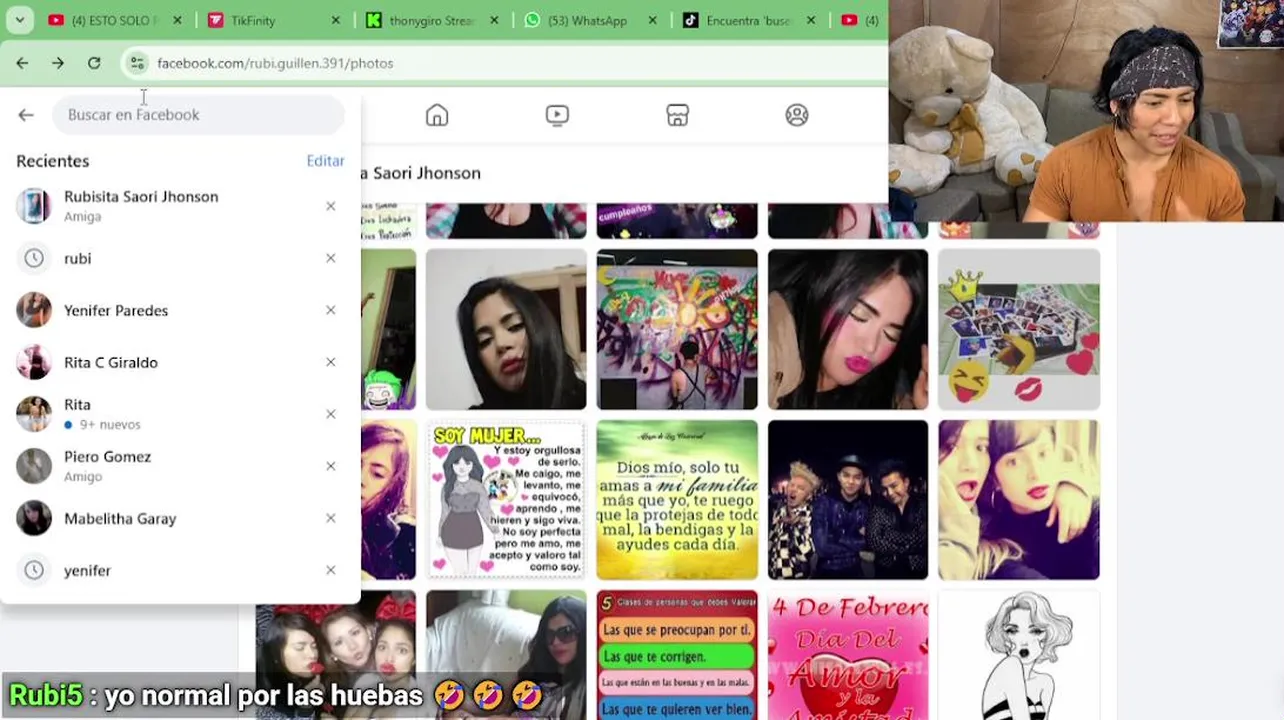Open Facebook Home icon
This screenshot has width=1284, height=720.
point(437,115)
